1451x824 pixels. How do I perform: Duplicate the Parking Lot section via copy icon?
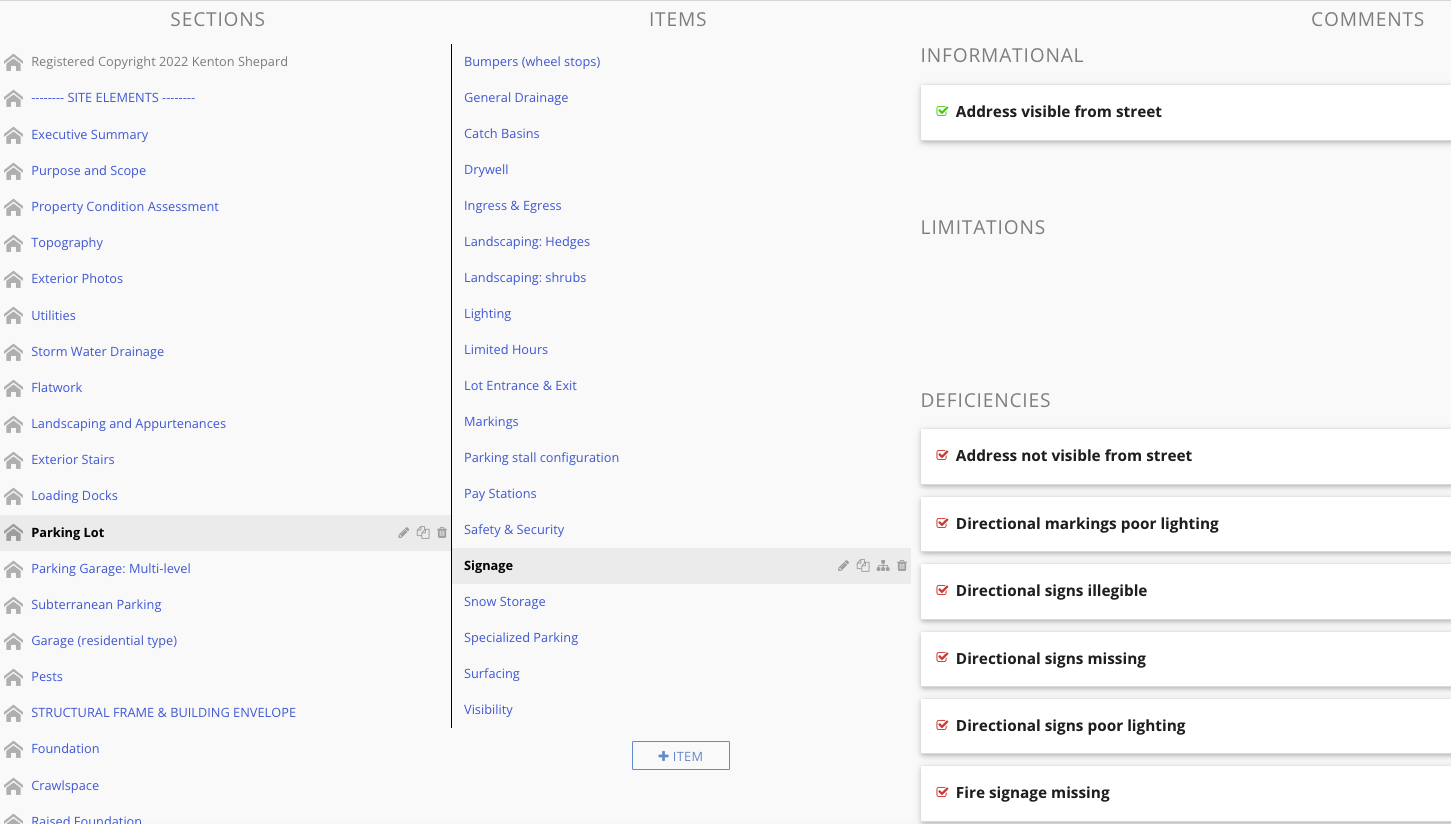423,533
